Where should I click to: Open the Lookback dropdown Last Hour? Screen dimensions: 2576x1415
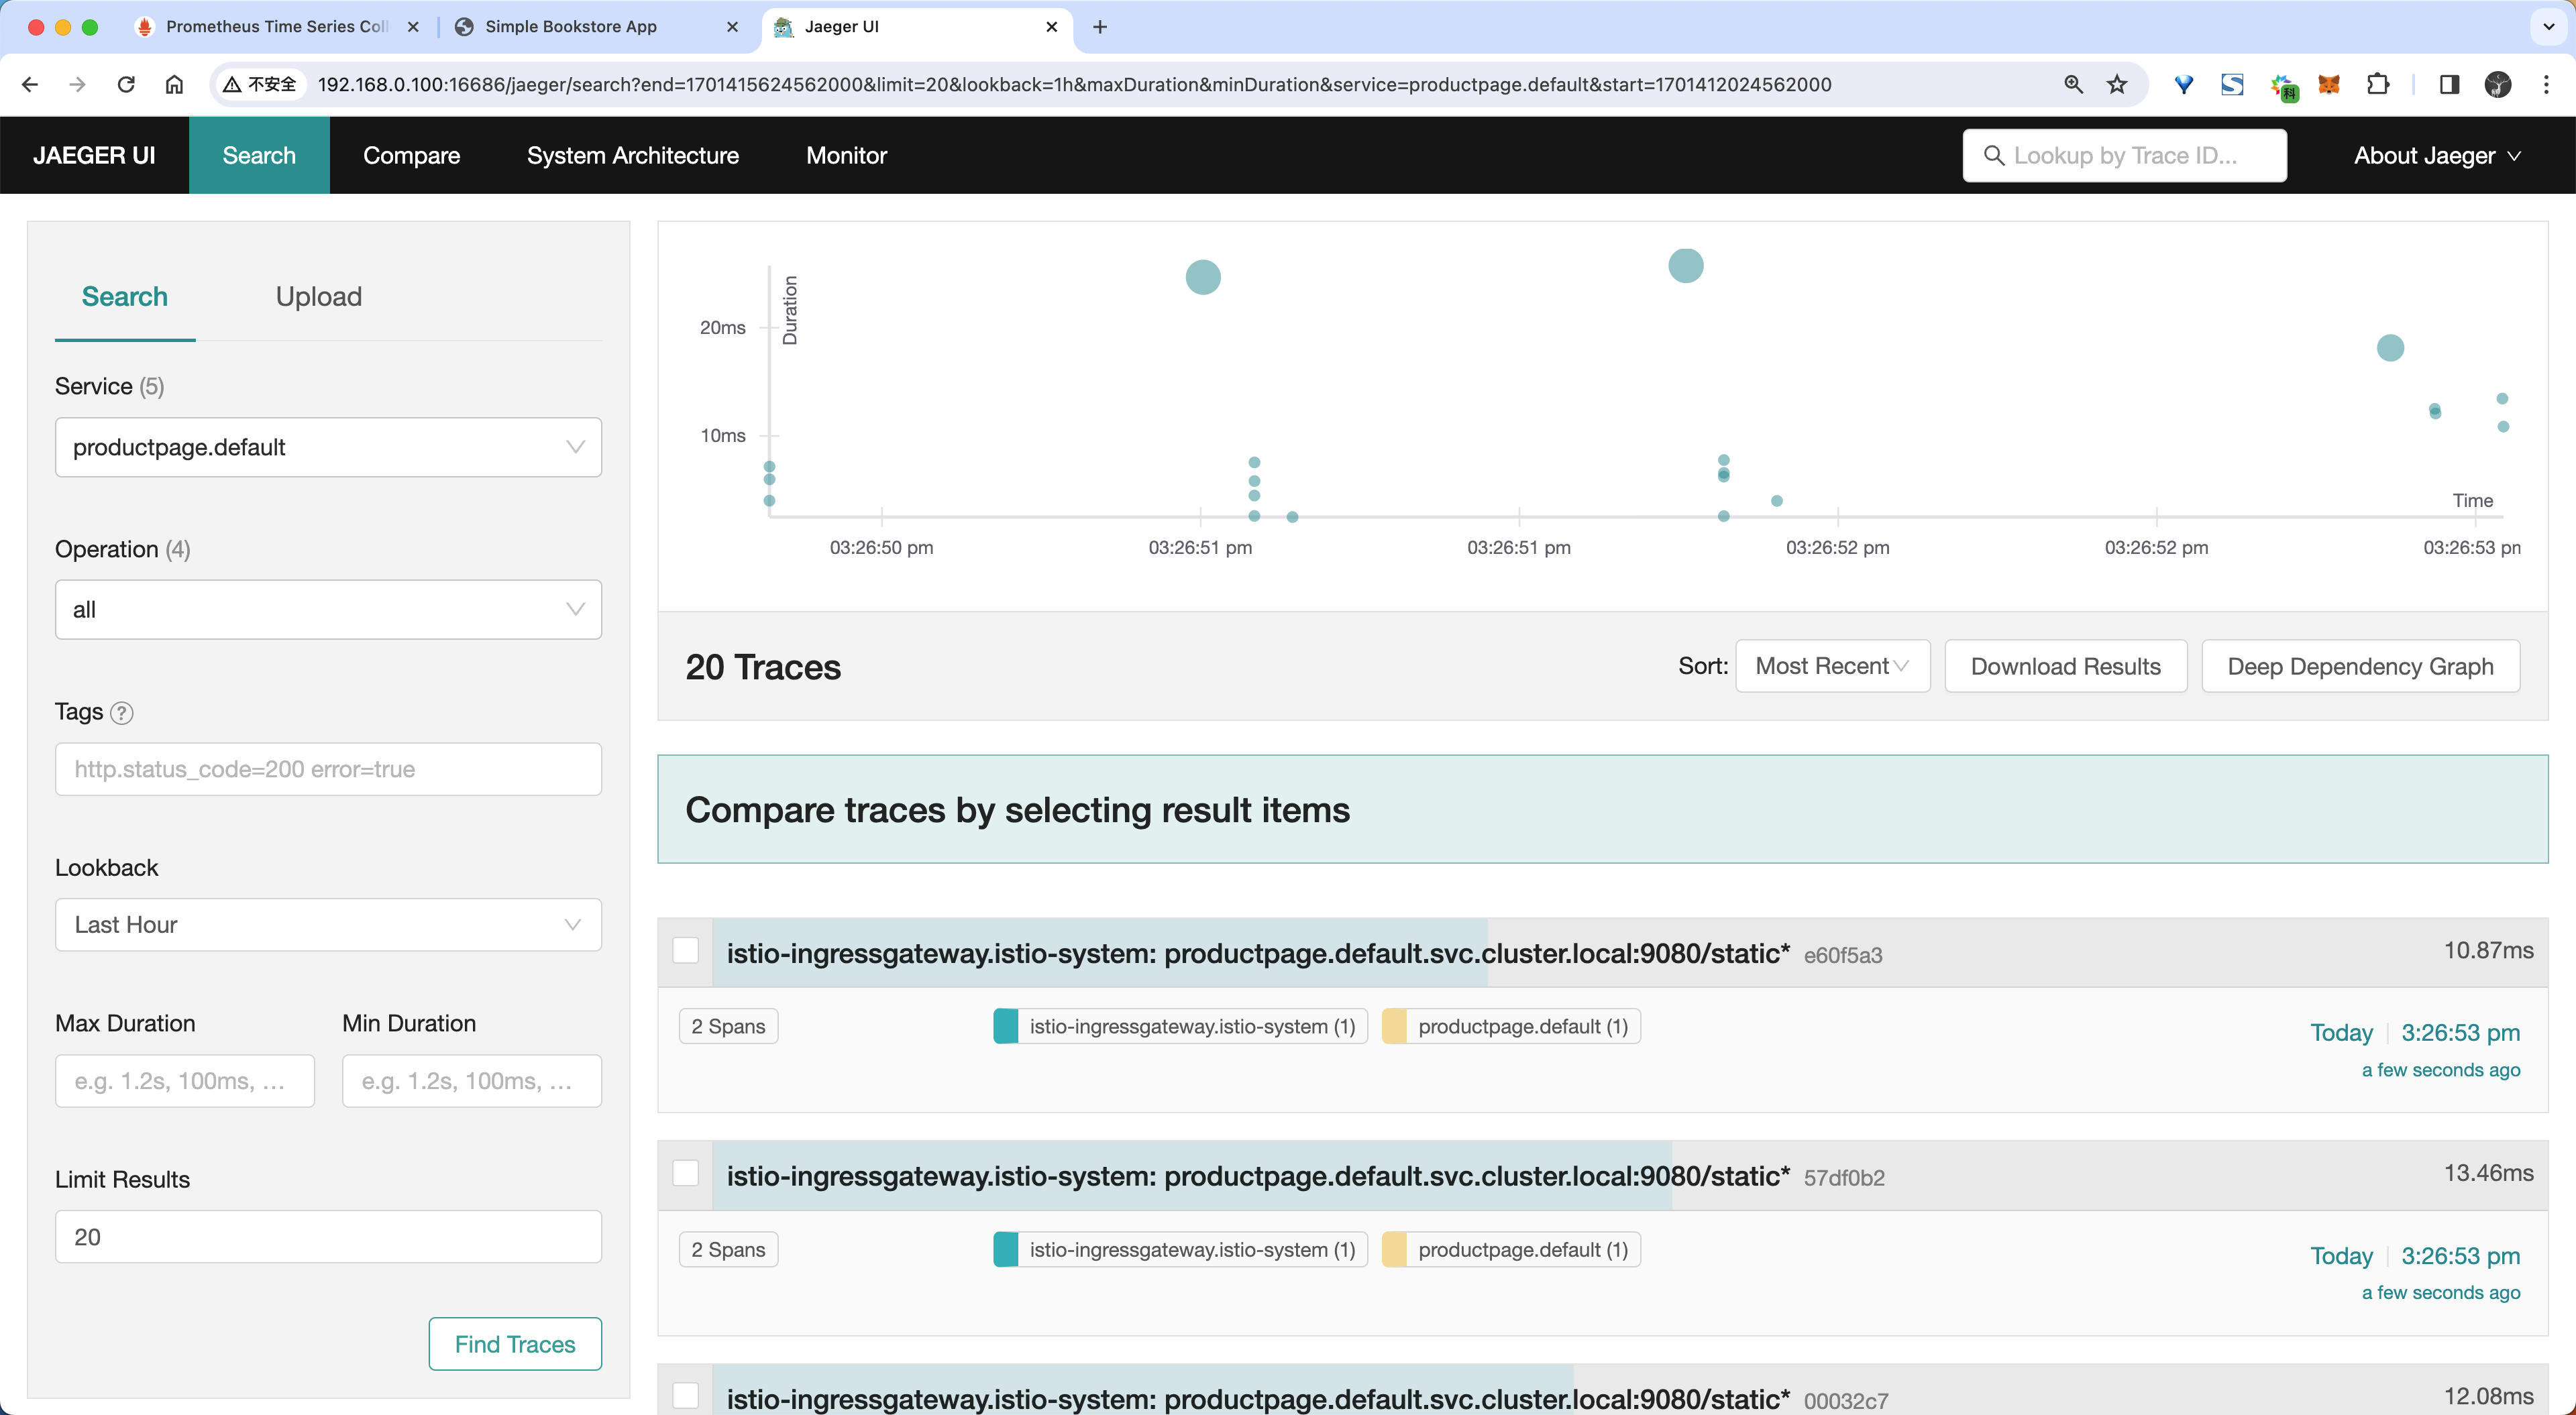point(328,925)
